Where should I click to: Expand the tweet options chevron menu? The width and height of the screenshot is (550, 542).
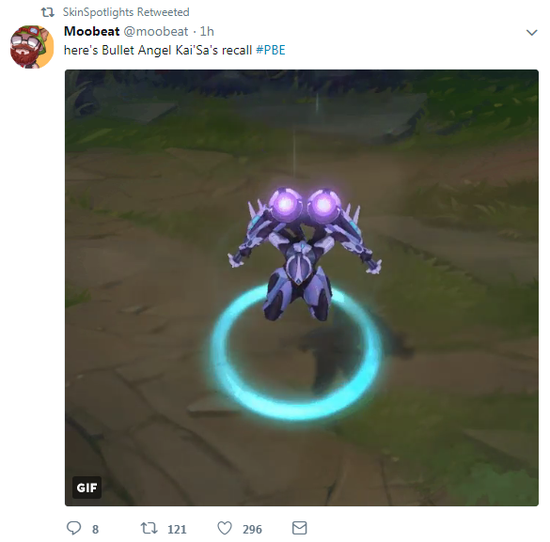click(x=532, y=33)
